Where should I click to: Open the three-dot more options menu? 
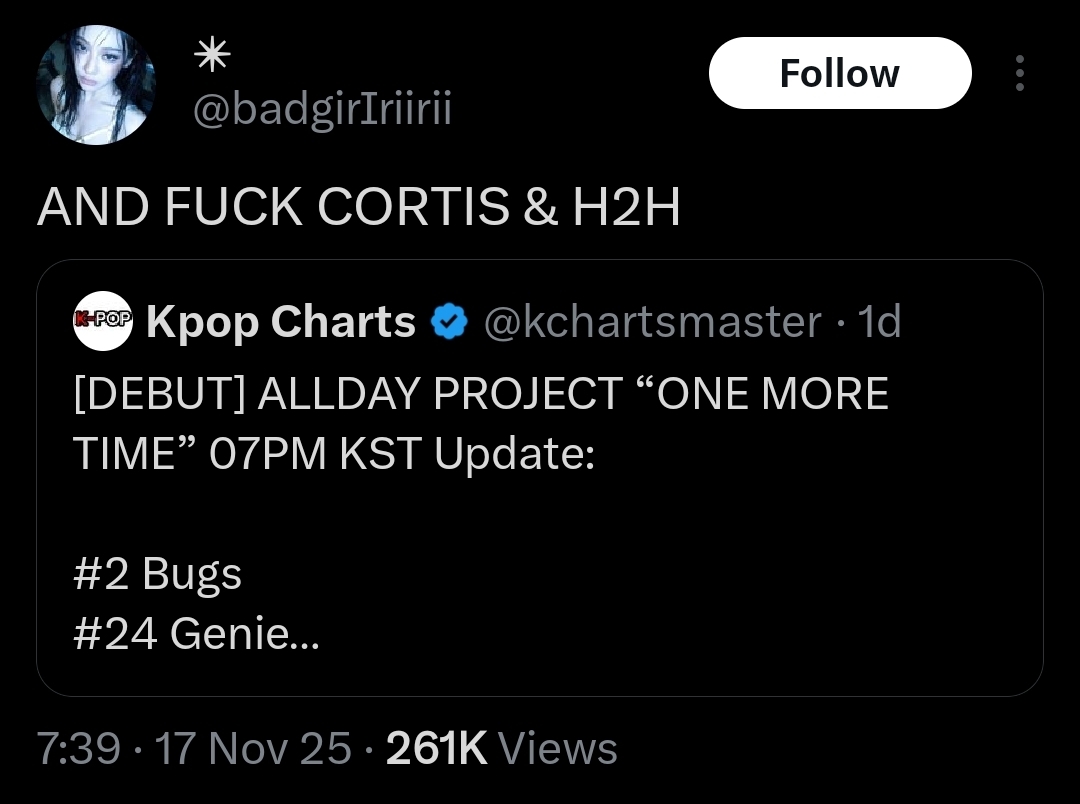point(1019,73)
